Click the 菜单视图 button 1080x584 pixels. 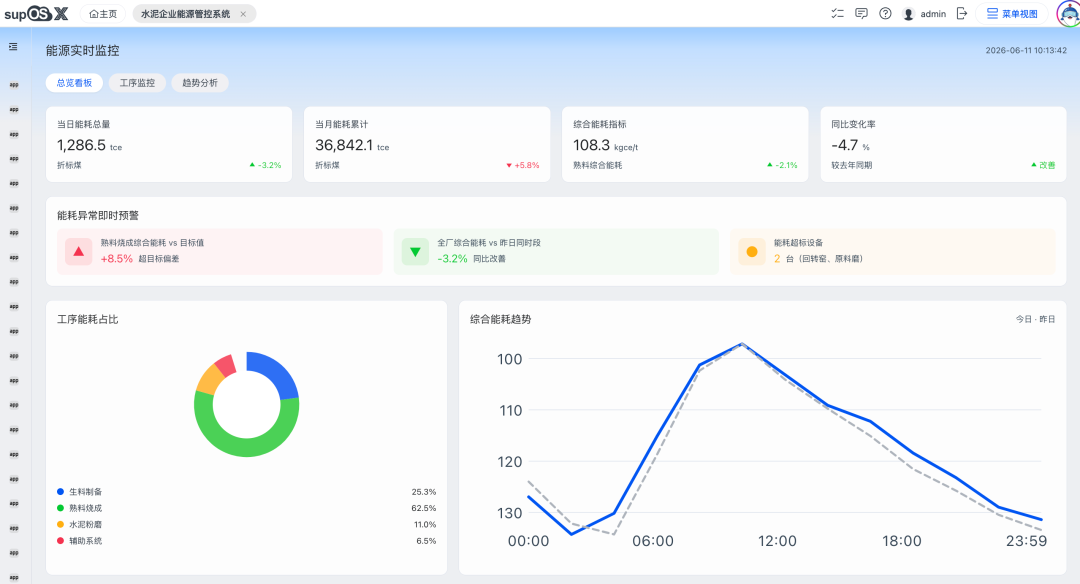(x=1012, y=14)
